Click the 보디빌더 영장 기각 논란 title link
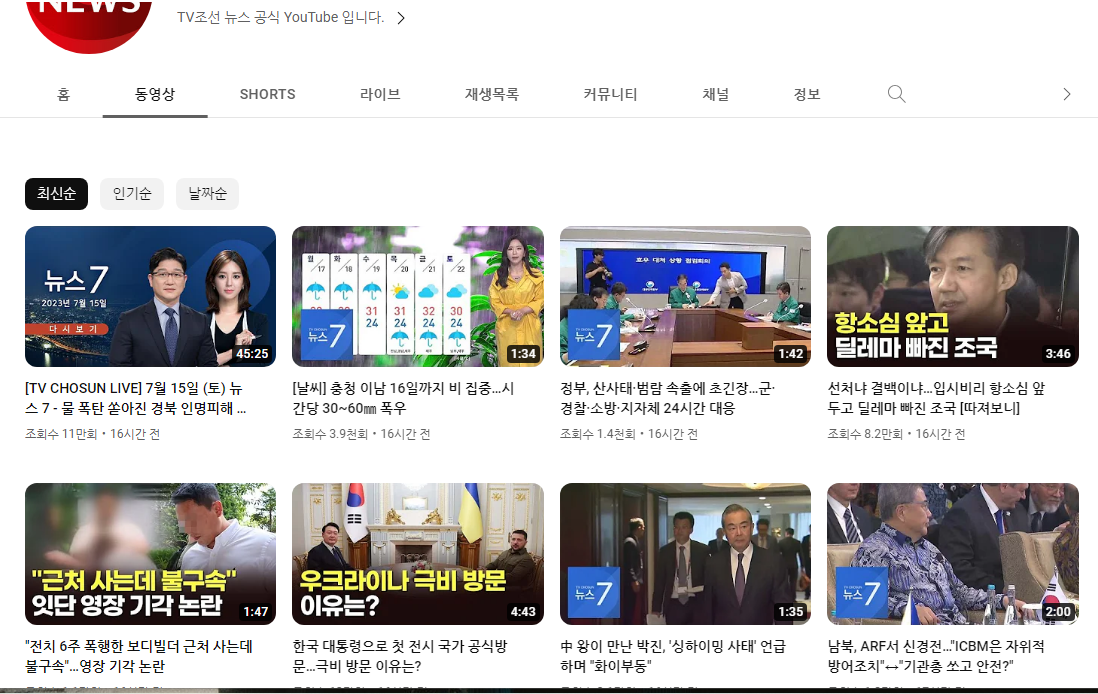Screen dimensions: 1098x694 [x=138, y=656]
